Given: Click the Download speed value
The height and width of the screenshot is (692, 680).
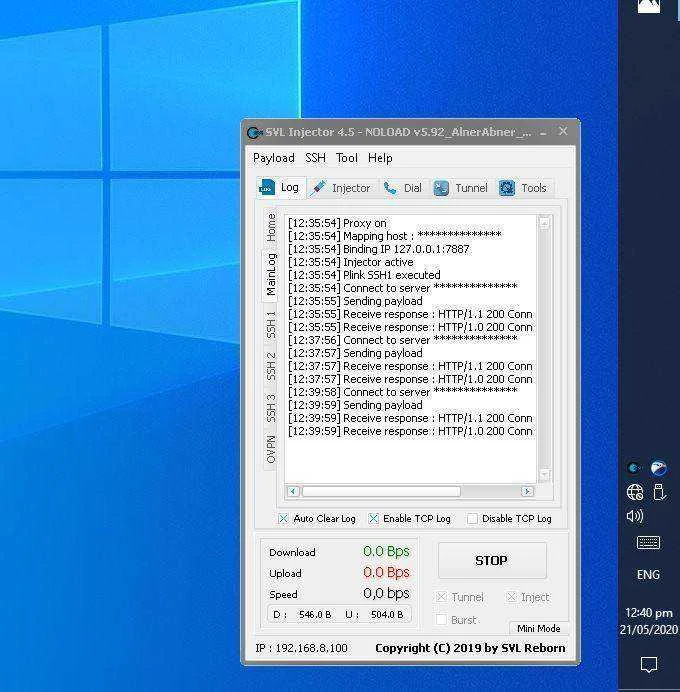Looking at the screenshot, I should (386, 552).
